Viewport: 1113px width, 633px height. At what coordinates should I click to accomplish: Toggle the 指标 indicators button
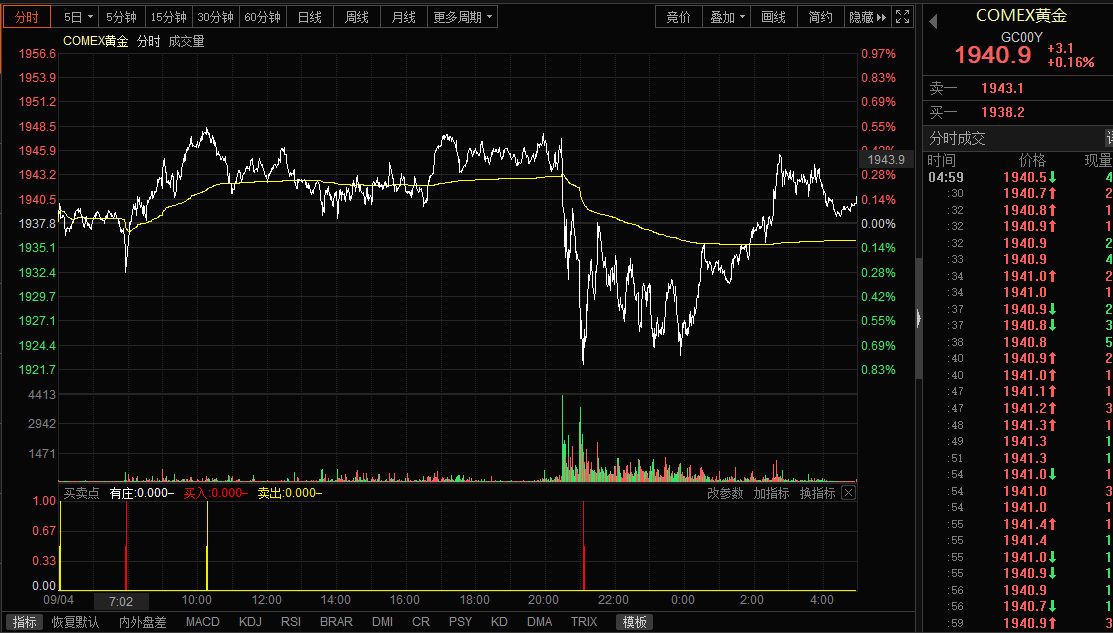pos(24,622)
